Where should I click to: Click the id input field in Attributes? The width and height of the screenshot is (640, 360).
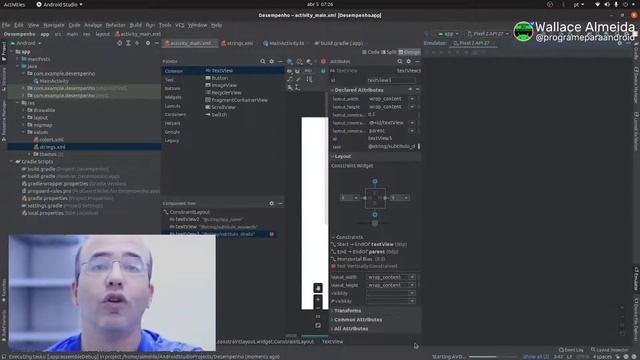(391, 80)
